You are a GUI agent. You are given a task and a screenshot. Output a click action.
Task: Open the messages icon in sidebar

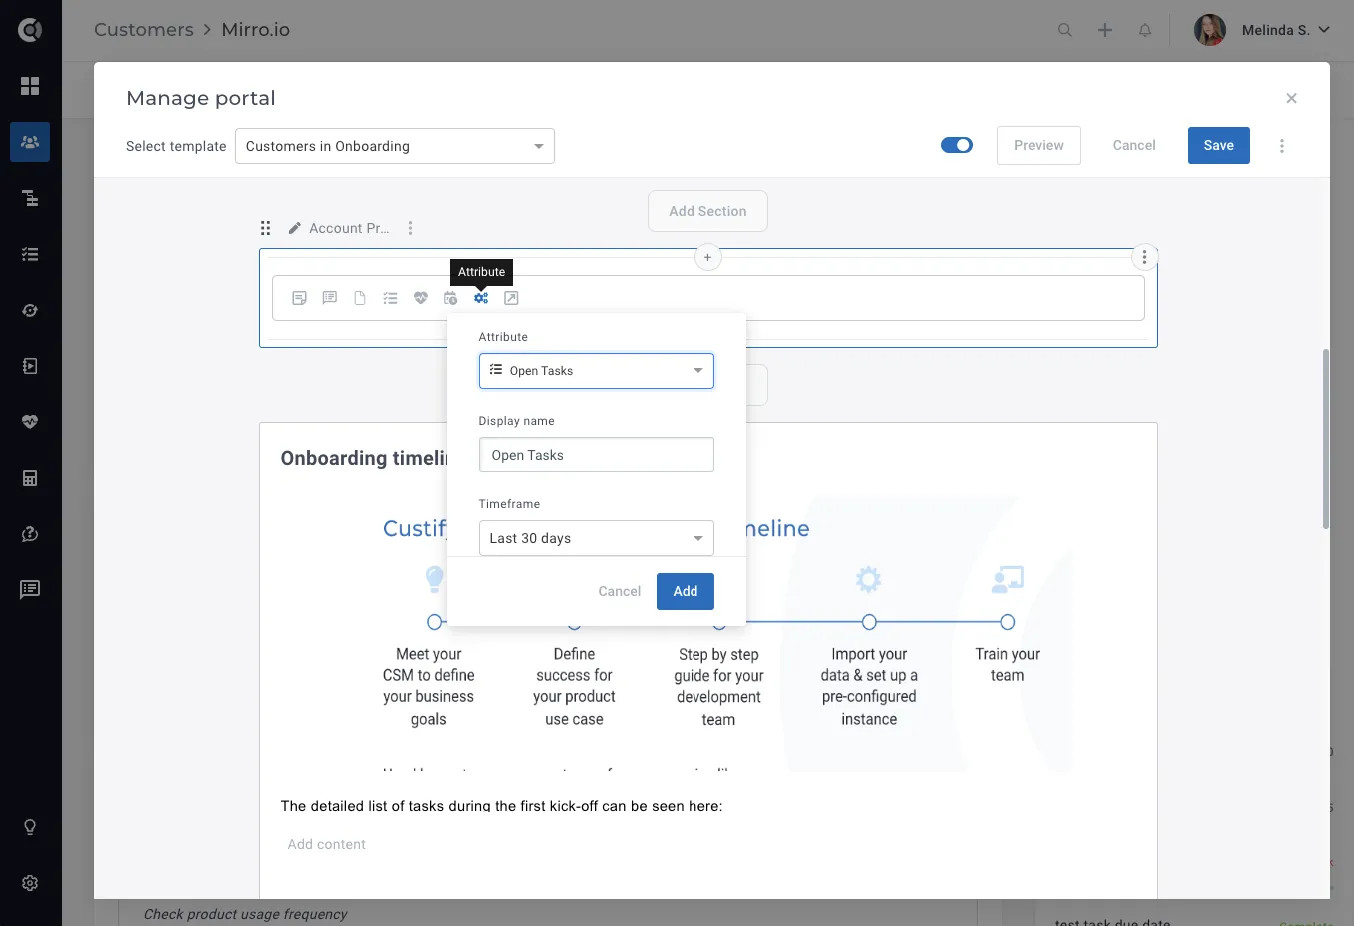tap(30, 589)
